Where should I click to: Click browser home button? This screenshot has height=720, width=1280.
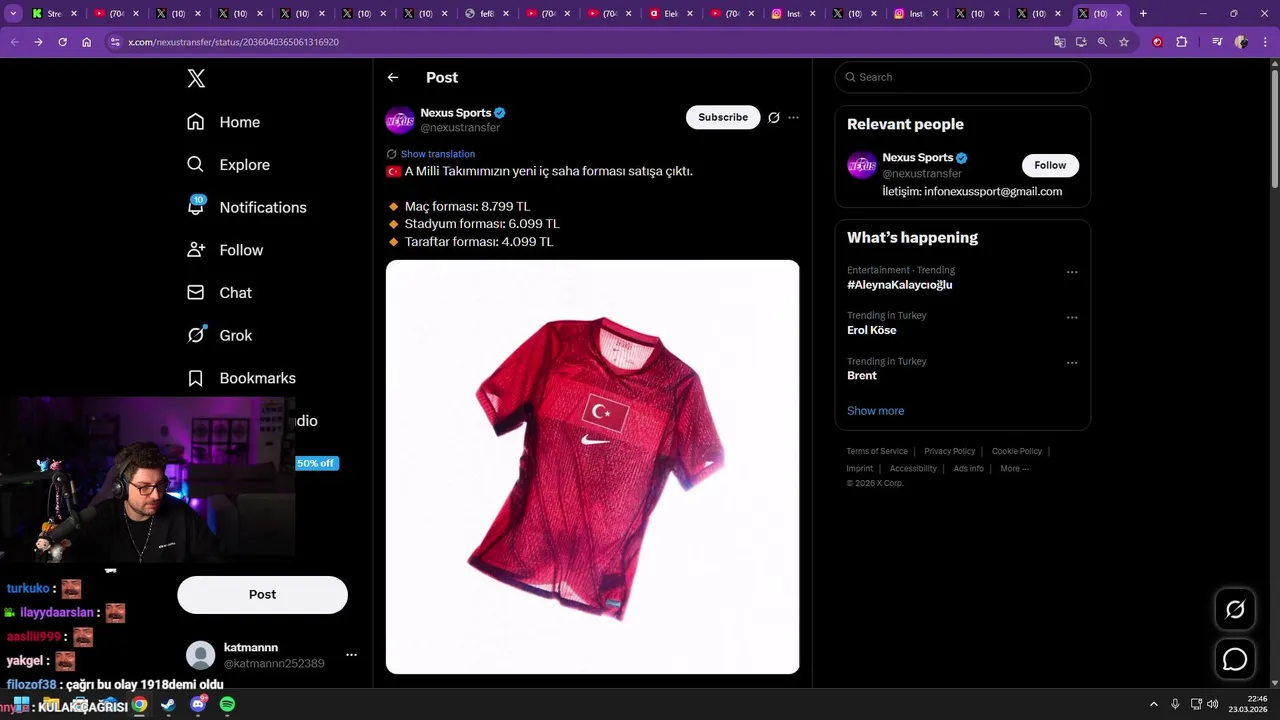(x=87, y=42)
